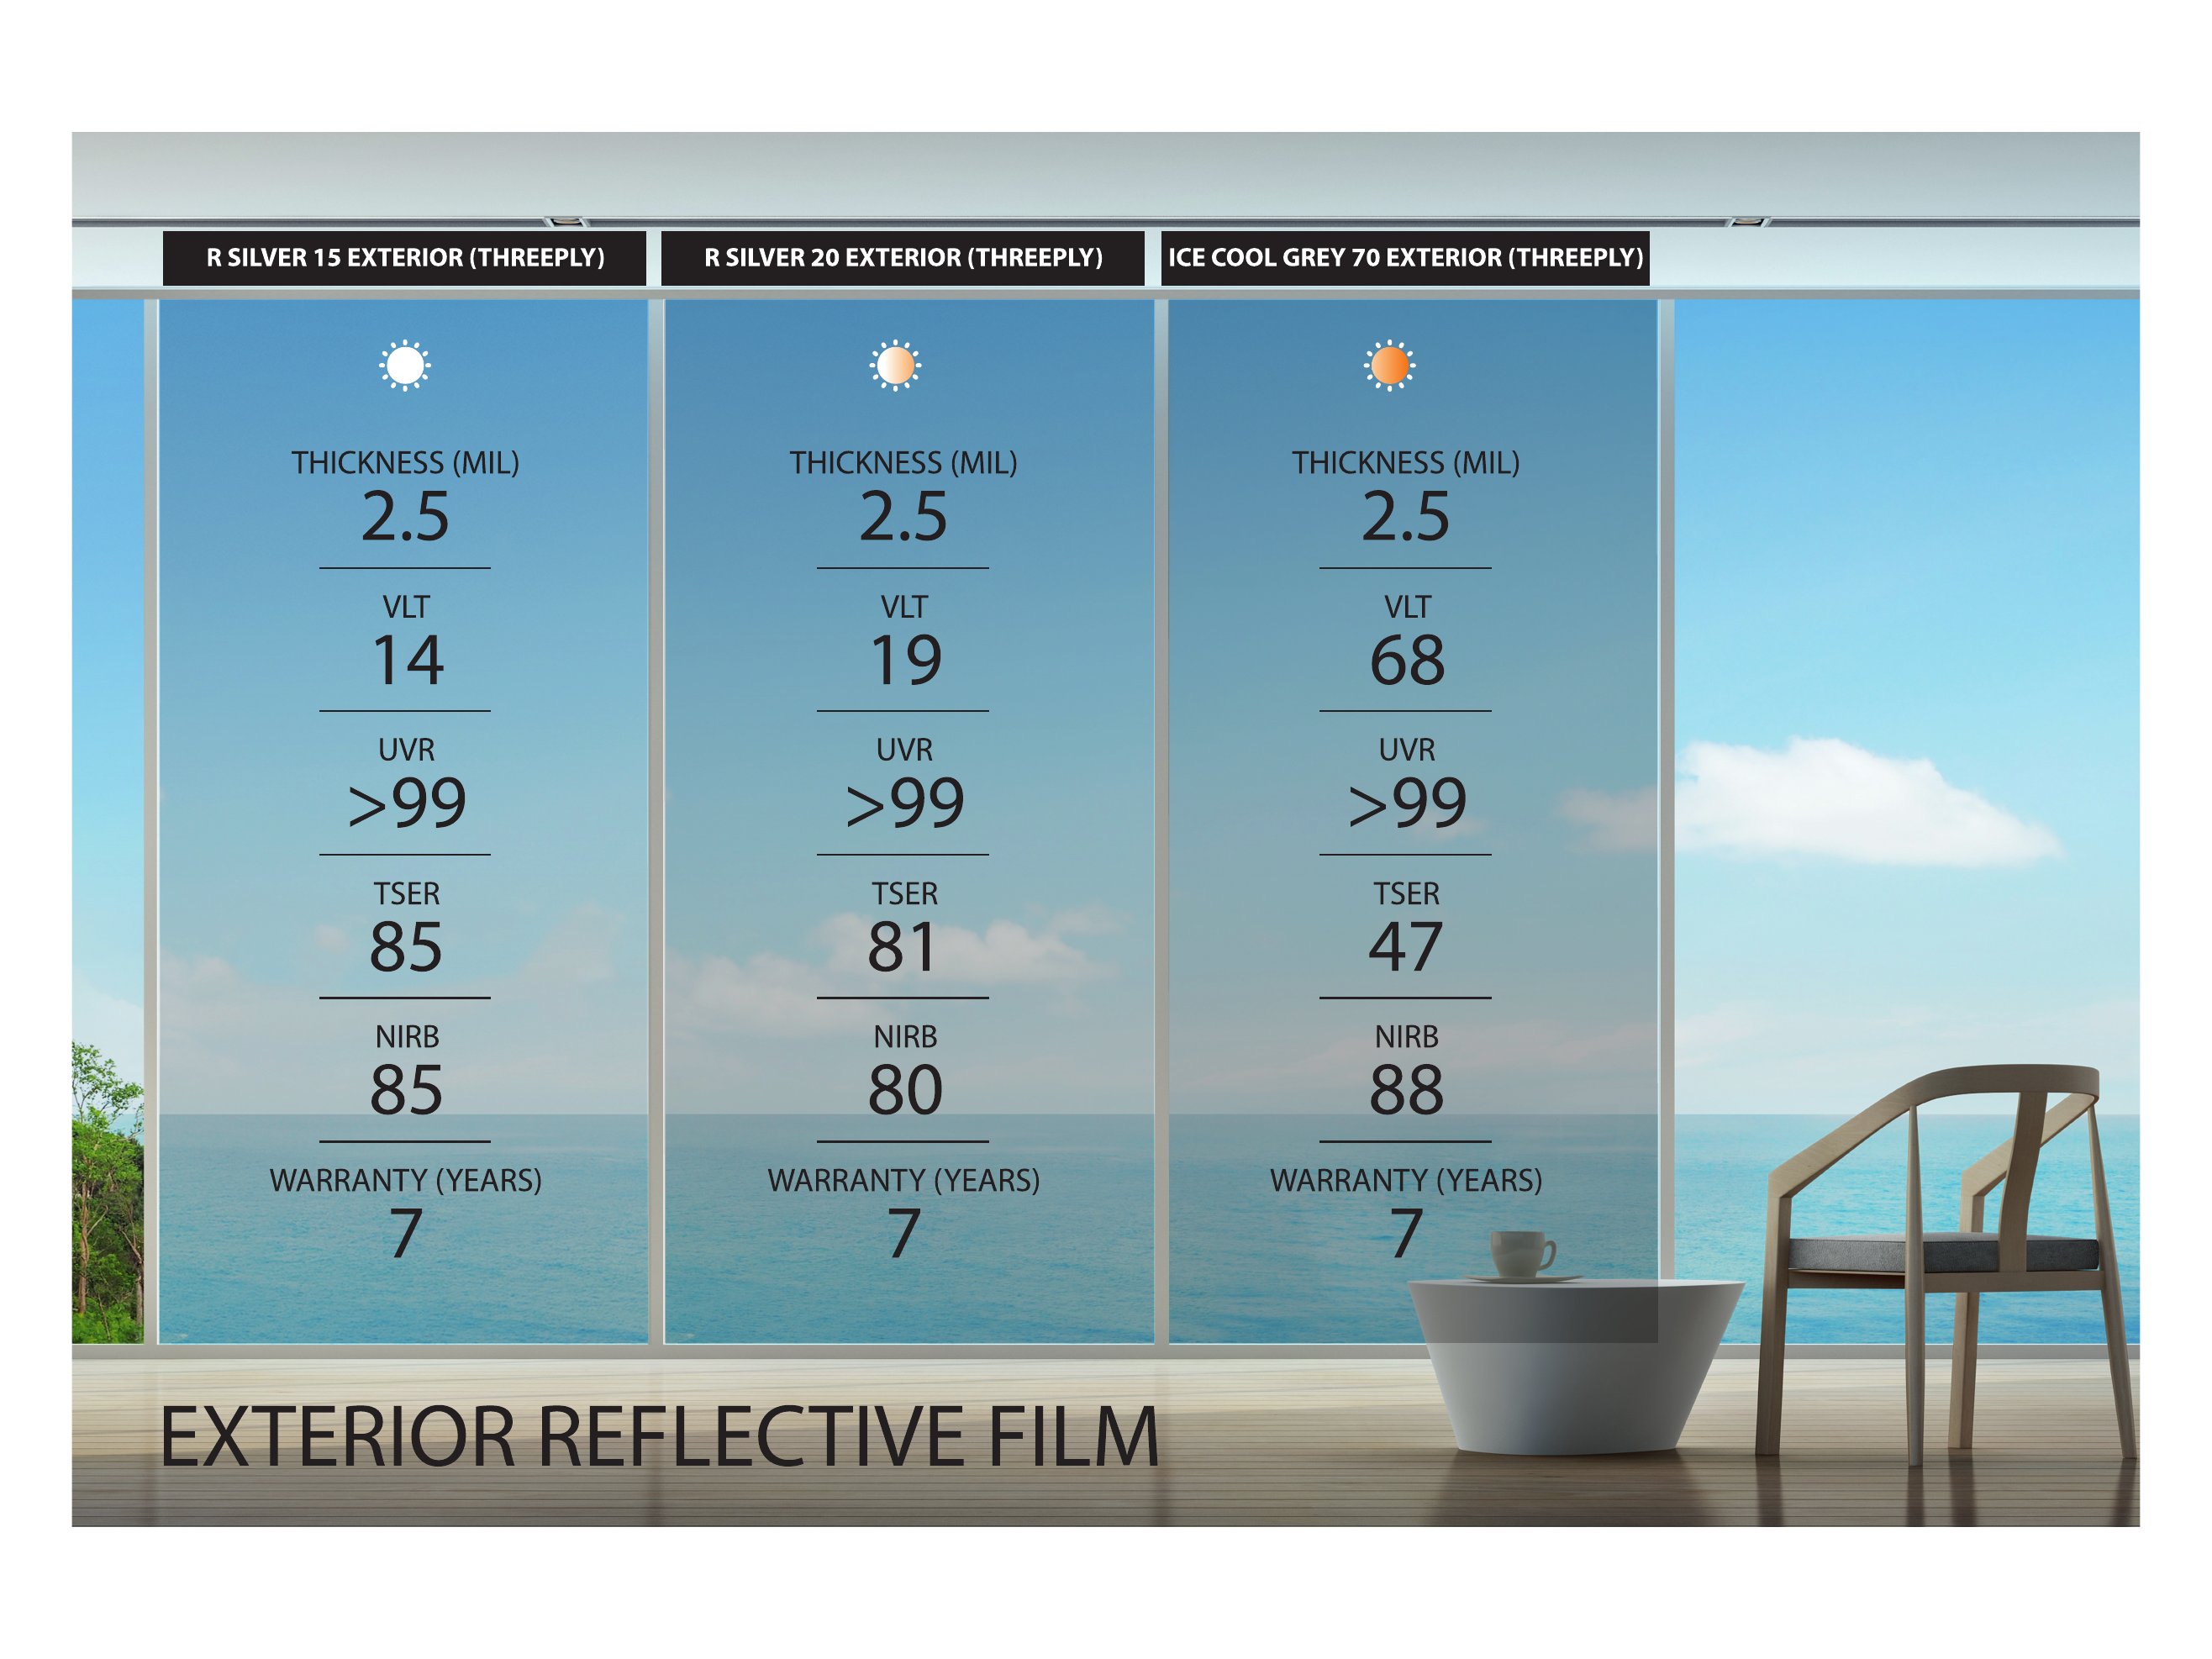Click the EXTERIOR REFLECTIVE FILM title
Screen dimensions: 2212x1659
[659, 1437]
